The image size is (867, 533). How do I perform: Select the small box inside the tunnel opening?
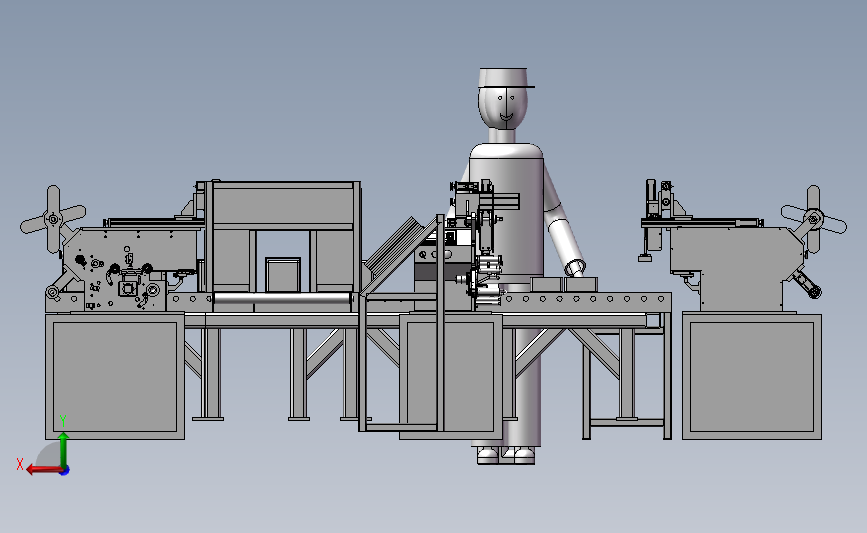pos(283,275)
